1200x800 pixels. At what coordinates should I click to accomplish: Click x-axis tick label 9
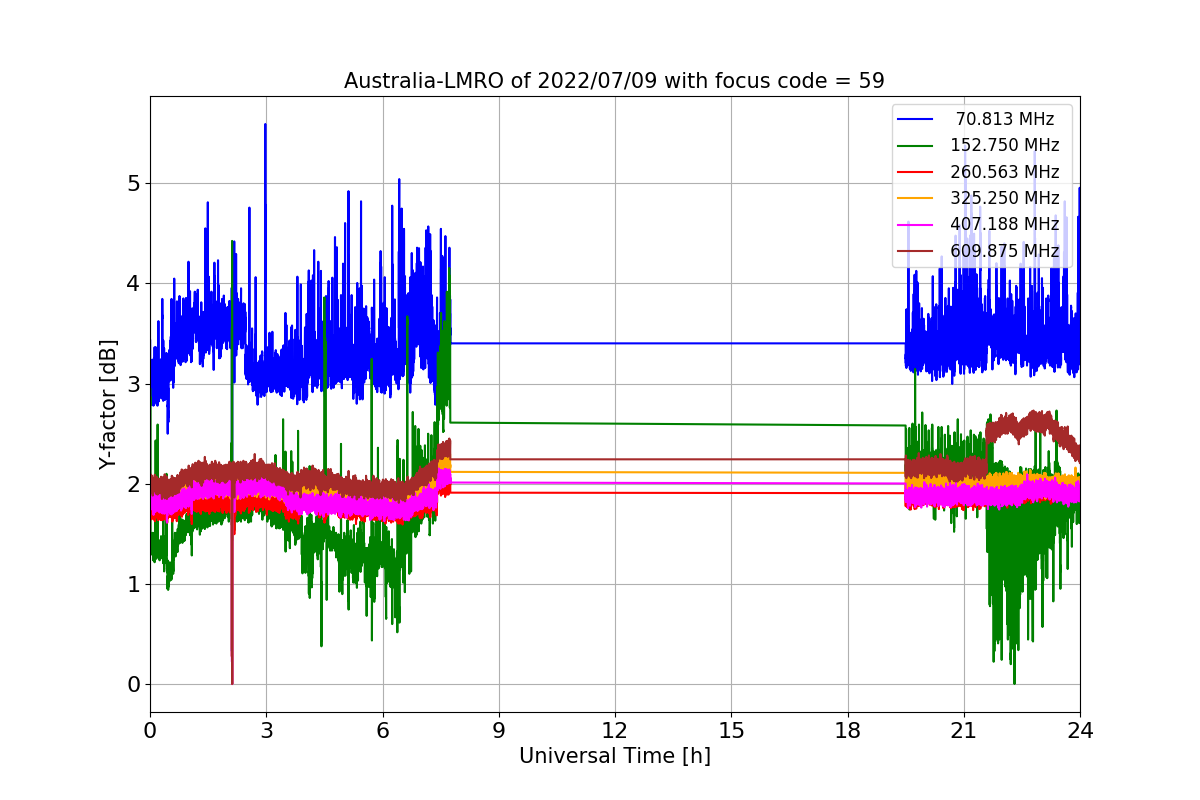tap(499, 731)
